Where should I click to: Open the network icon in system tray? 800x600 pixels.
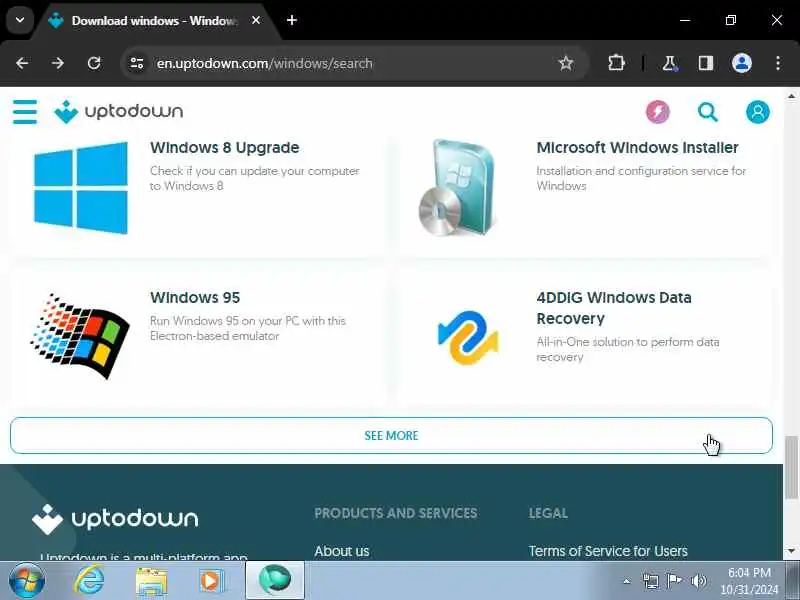[x=651, y=581]
